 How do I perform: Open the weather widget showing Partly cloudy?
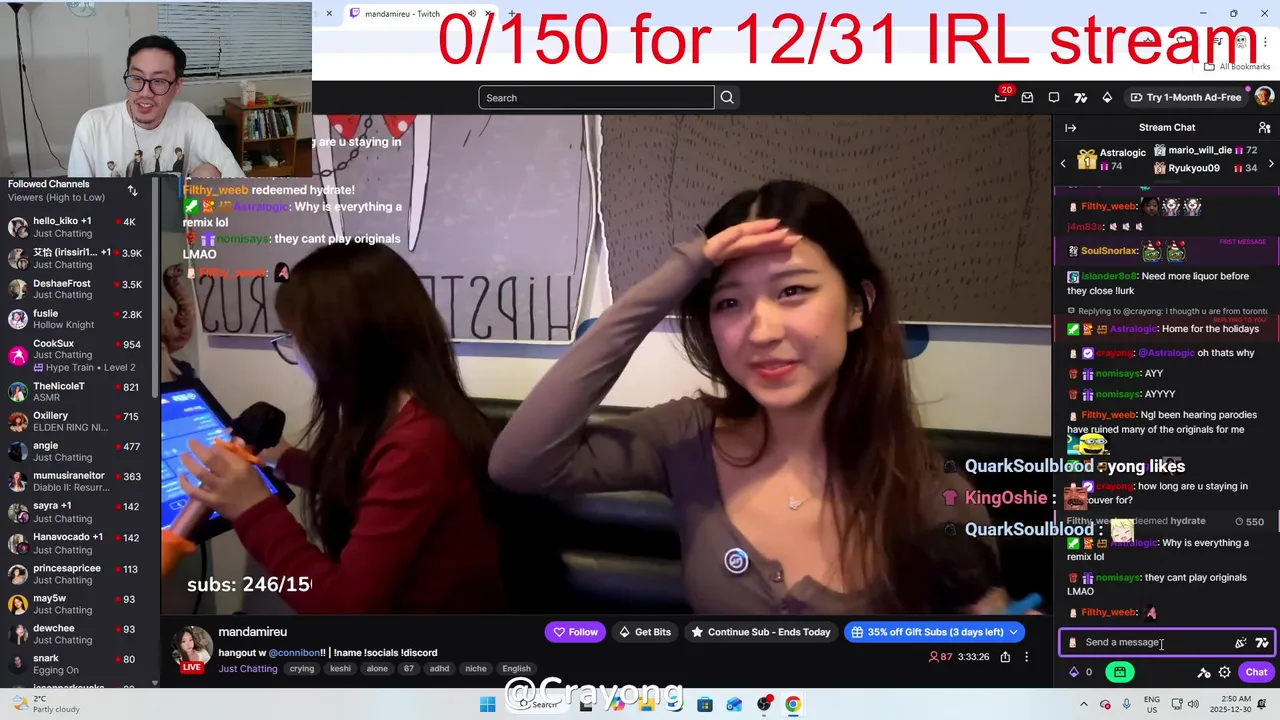tap(44, 704)
